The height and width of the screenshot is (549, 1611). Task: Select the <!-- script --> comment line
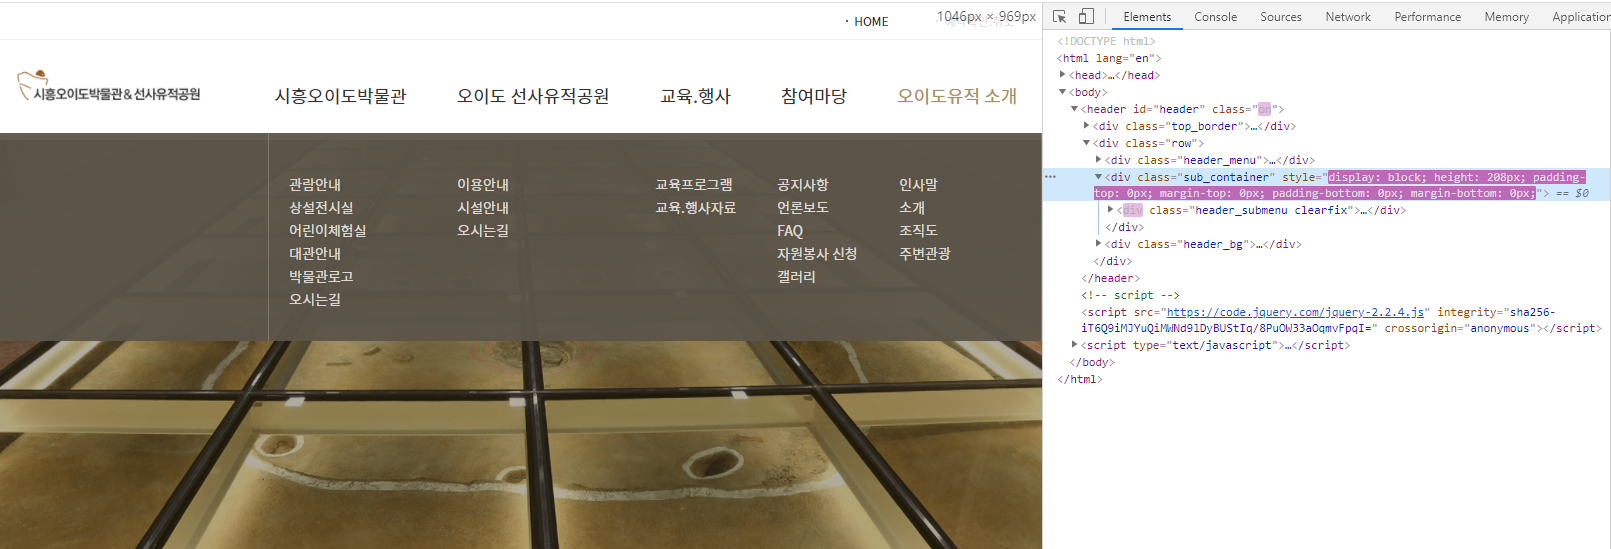pos(1130,295)
